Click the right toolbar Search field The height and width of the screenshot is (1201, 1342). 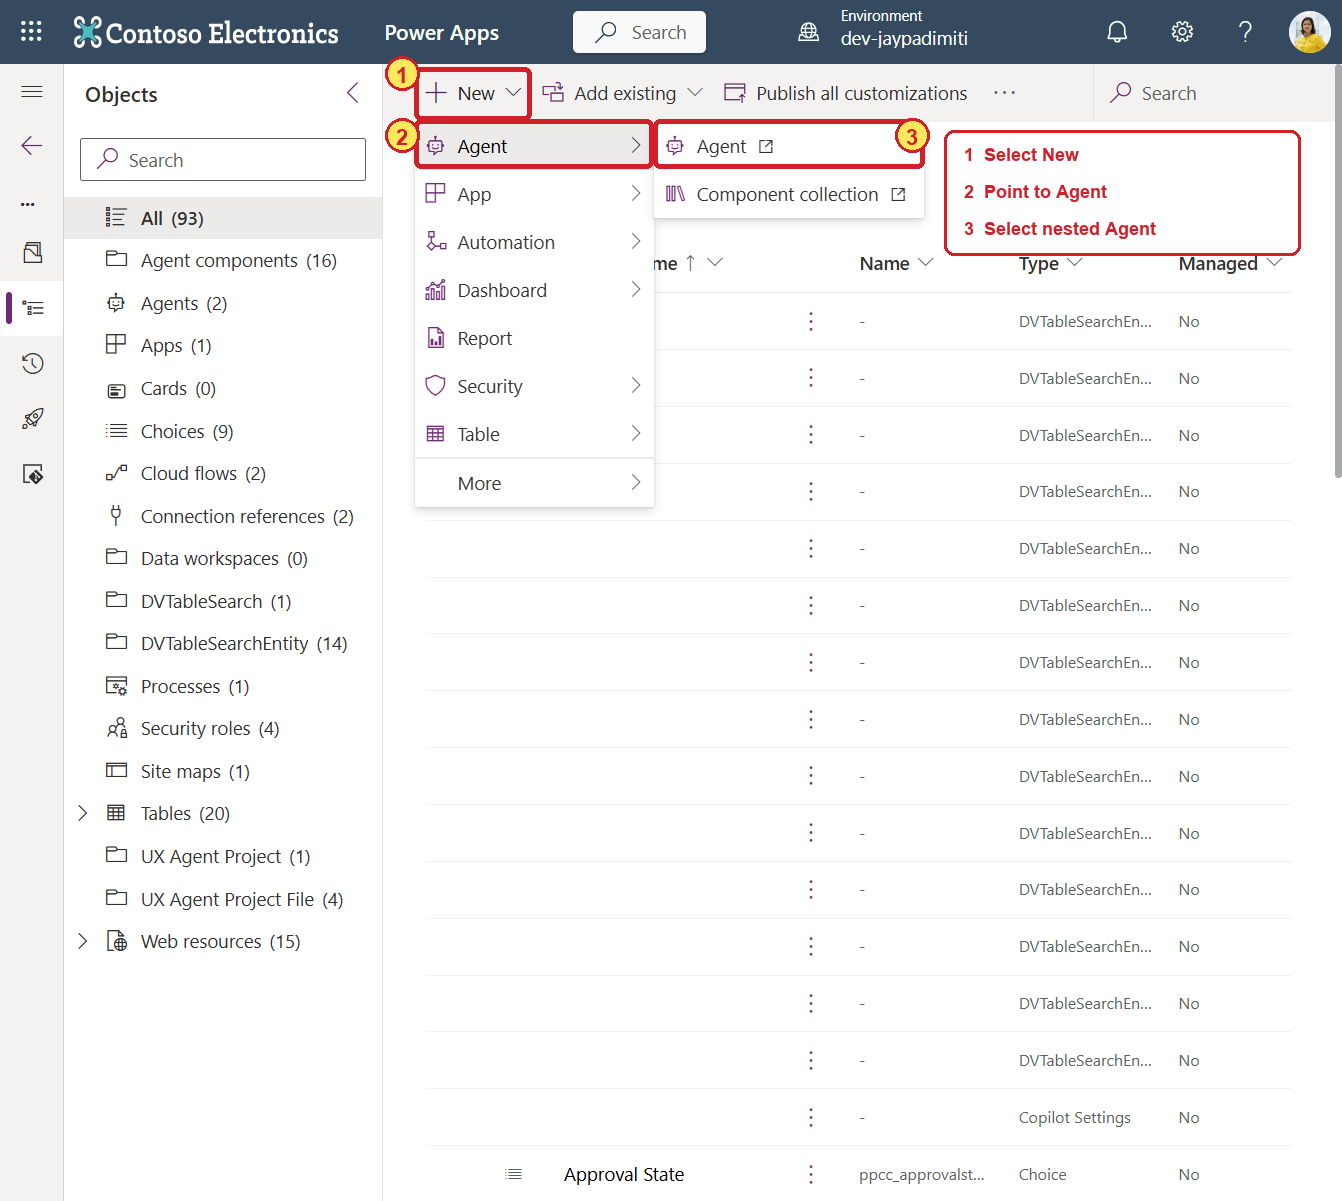[1213, 93]
